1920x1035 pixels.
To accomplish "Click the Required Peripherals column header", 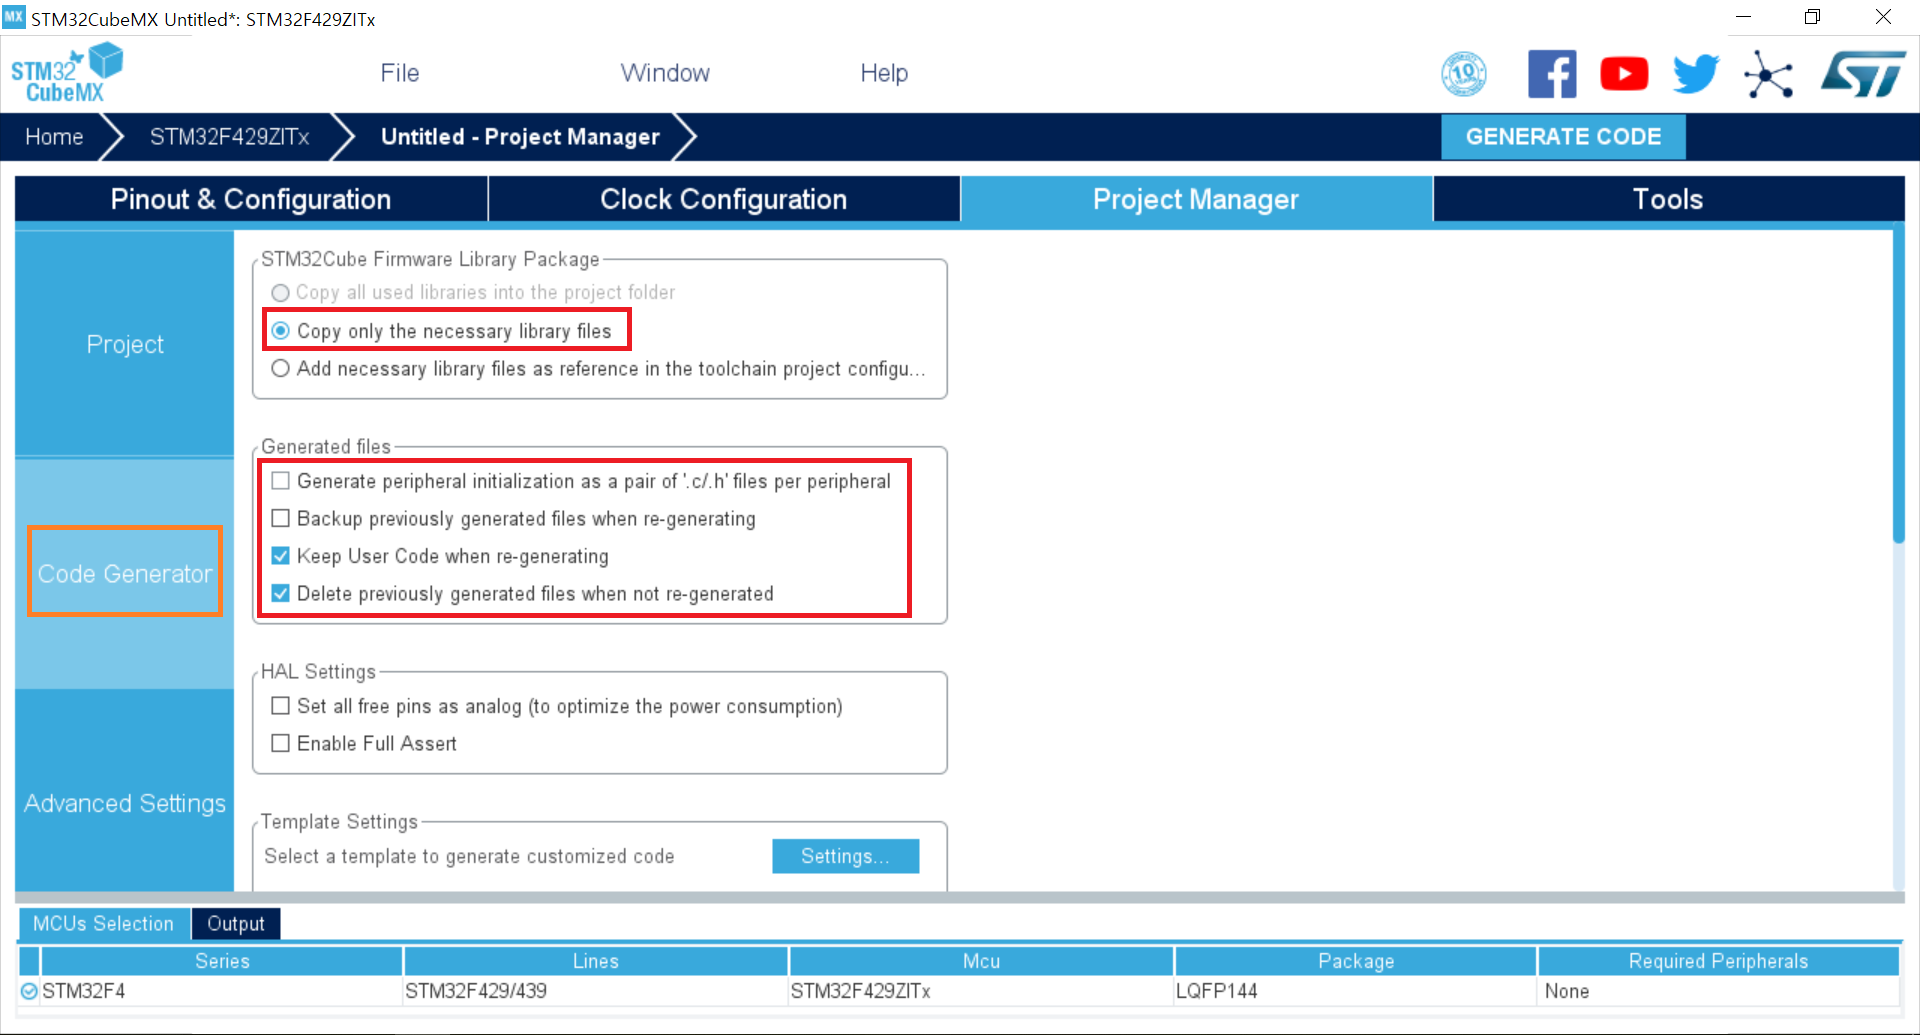I will coord(1718,961).
